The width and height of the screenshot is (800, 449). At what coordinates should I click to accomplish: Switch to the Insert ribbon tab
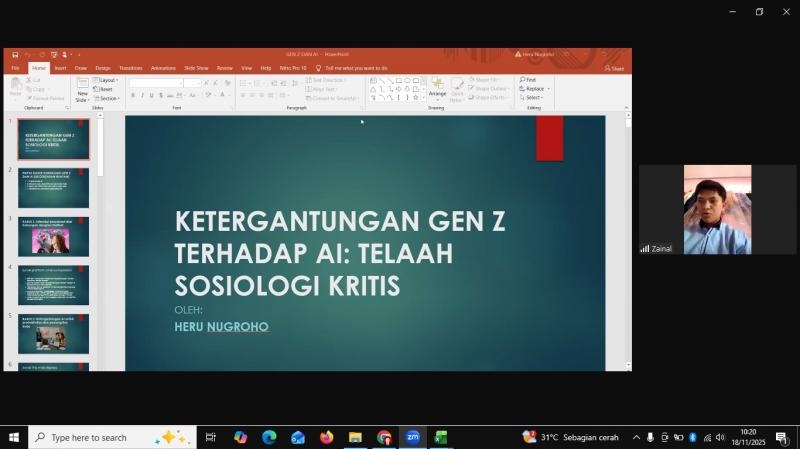[x=60, y=68]
